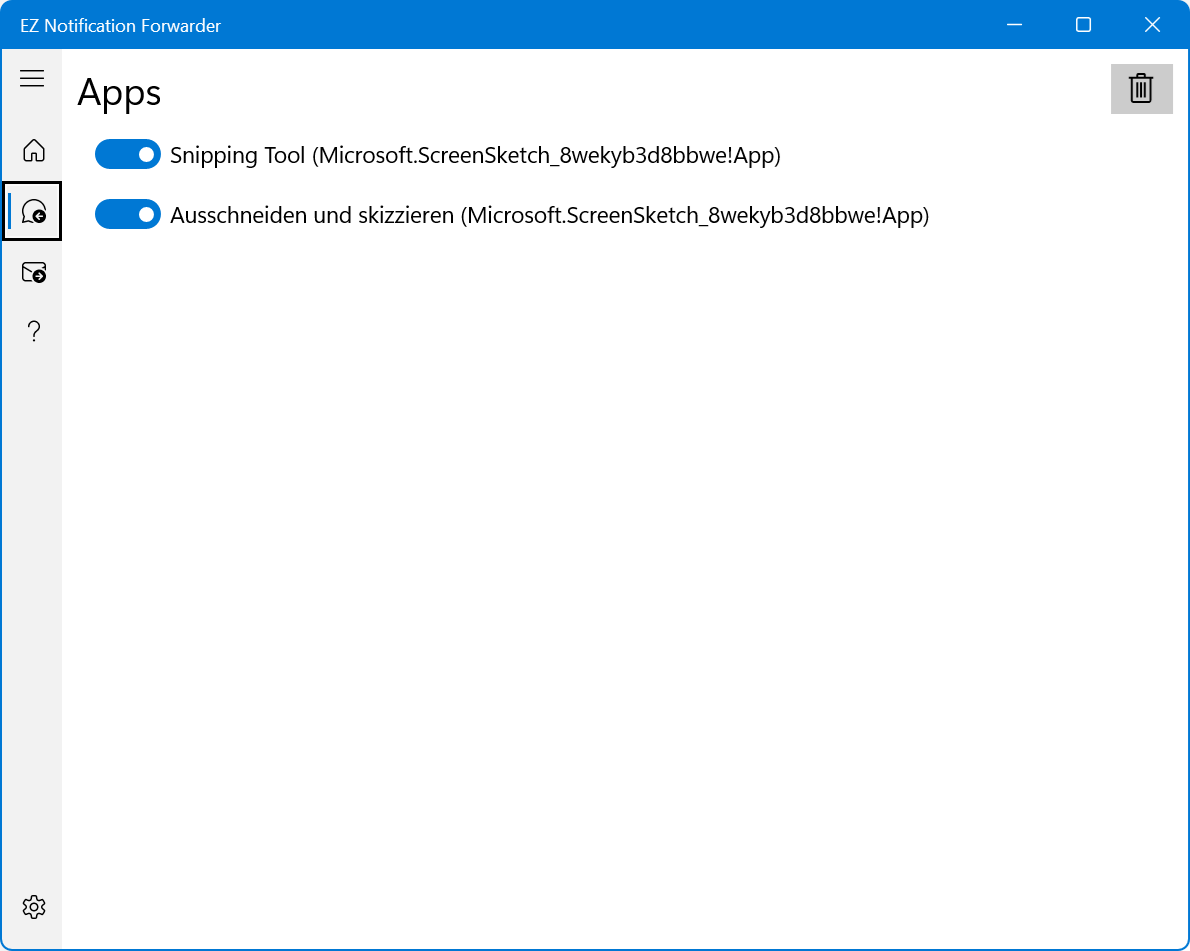The width and height of the screenshot is (1190, 951).
Task: Toggle off Snipping Tool switch
Action: [x=128, y=154]
